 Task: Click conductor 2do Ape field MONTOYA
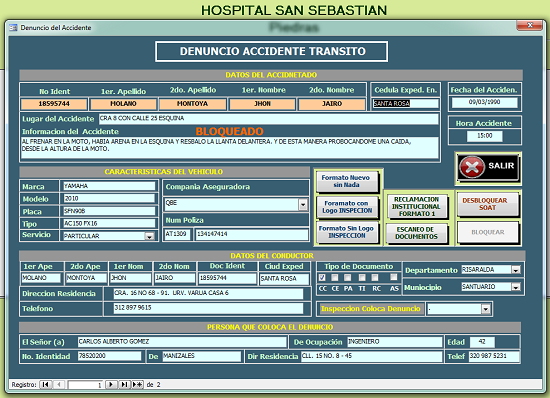point(86,278)
